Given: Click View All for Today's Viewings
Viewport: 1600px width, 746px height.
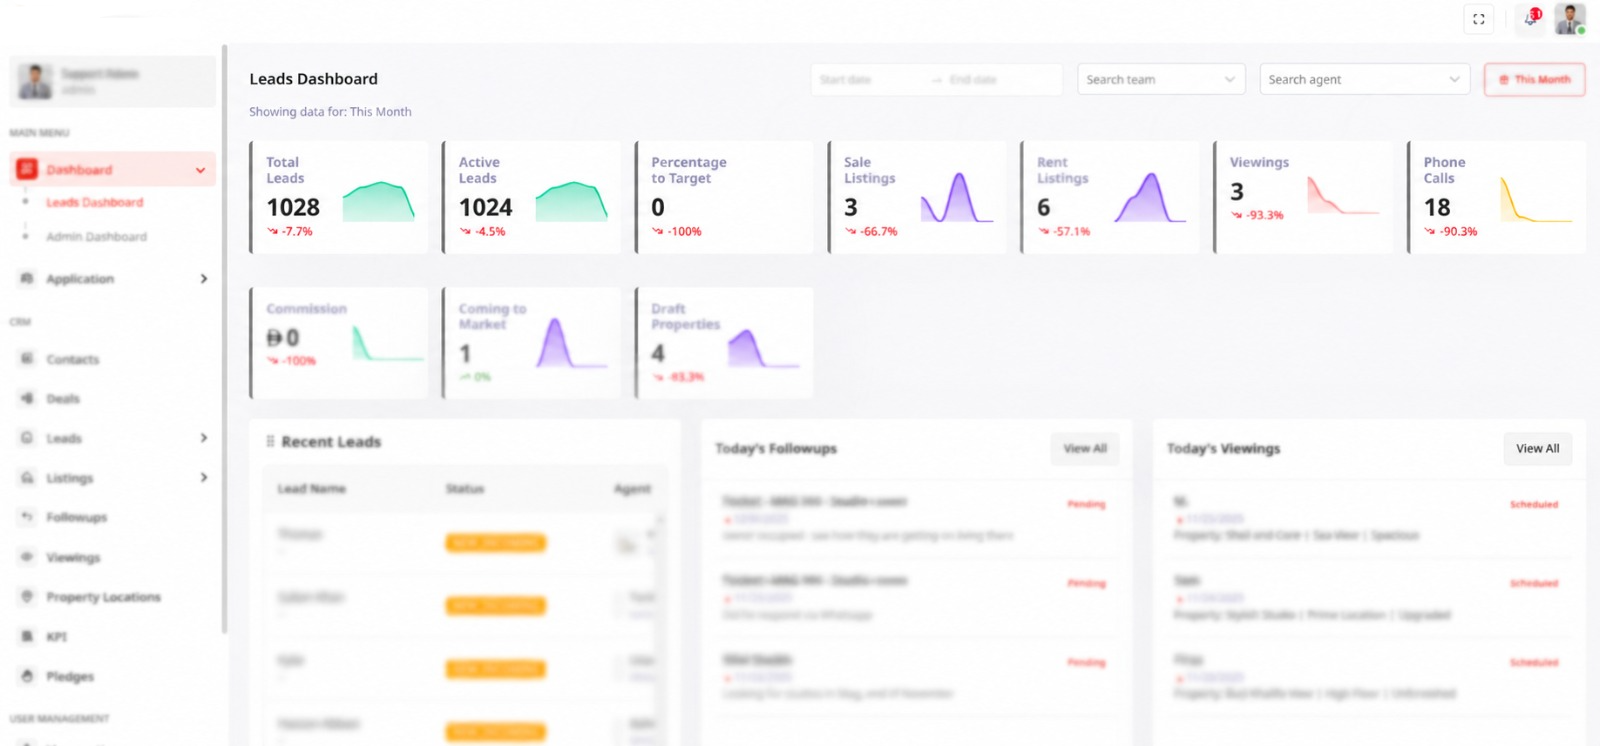Looking at the screenshot, I should 1537,448.
